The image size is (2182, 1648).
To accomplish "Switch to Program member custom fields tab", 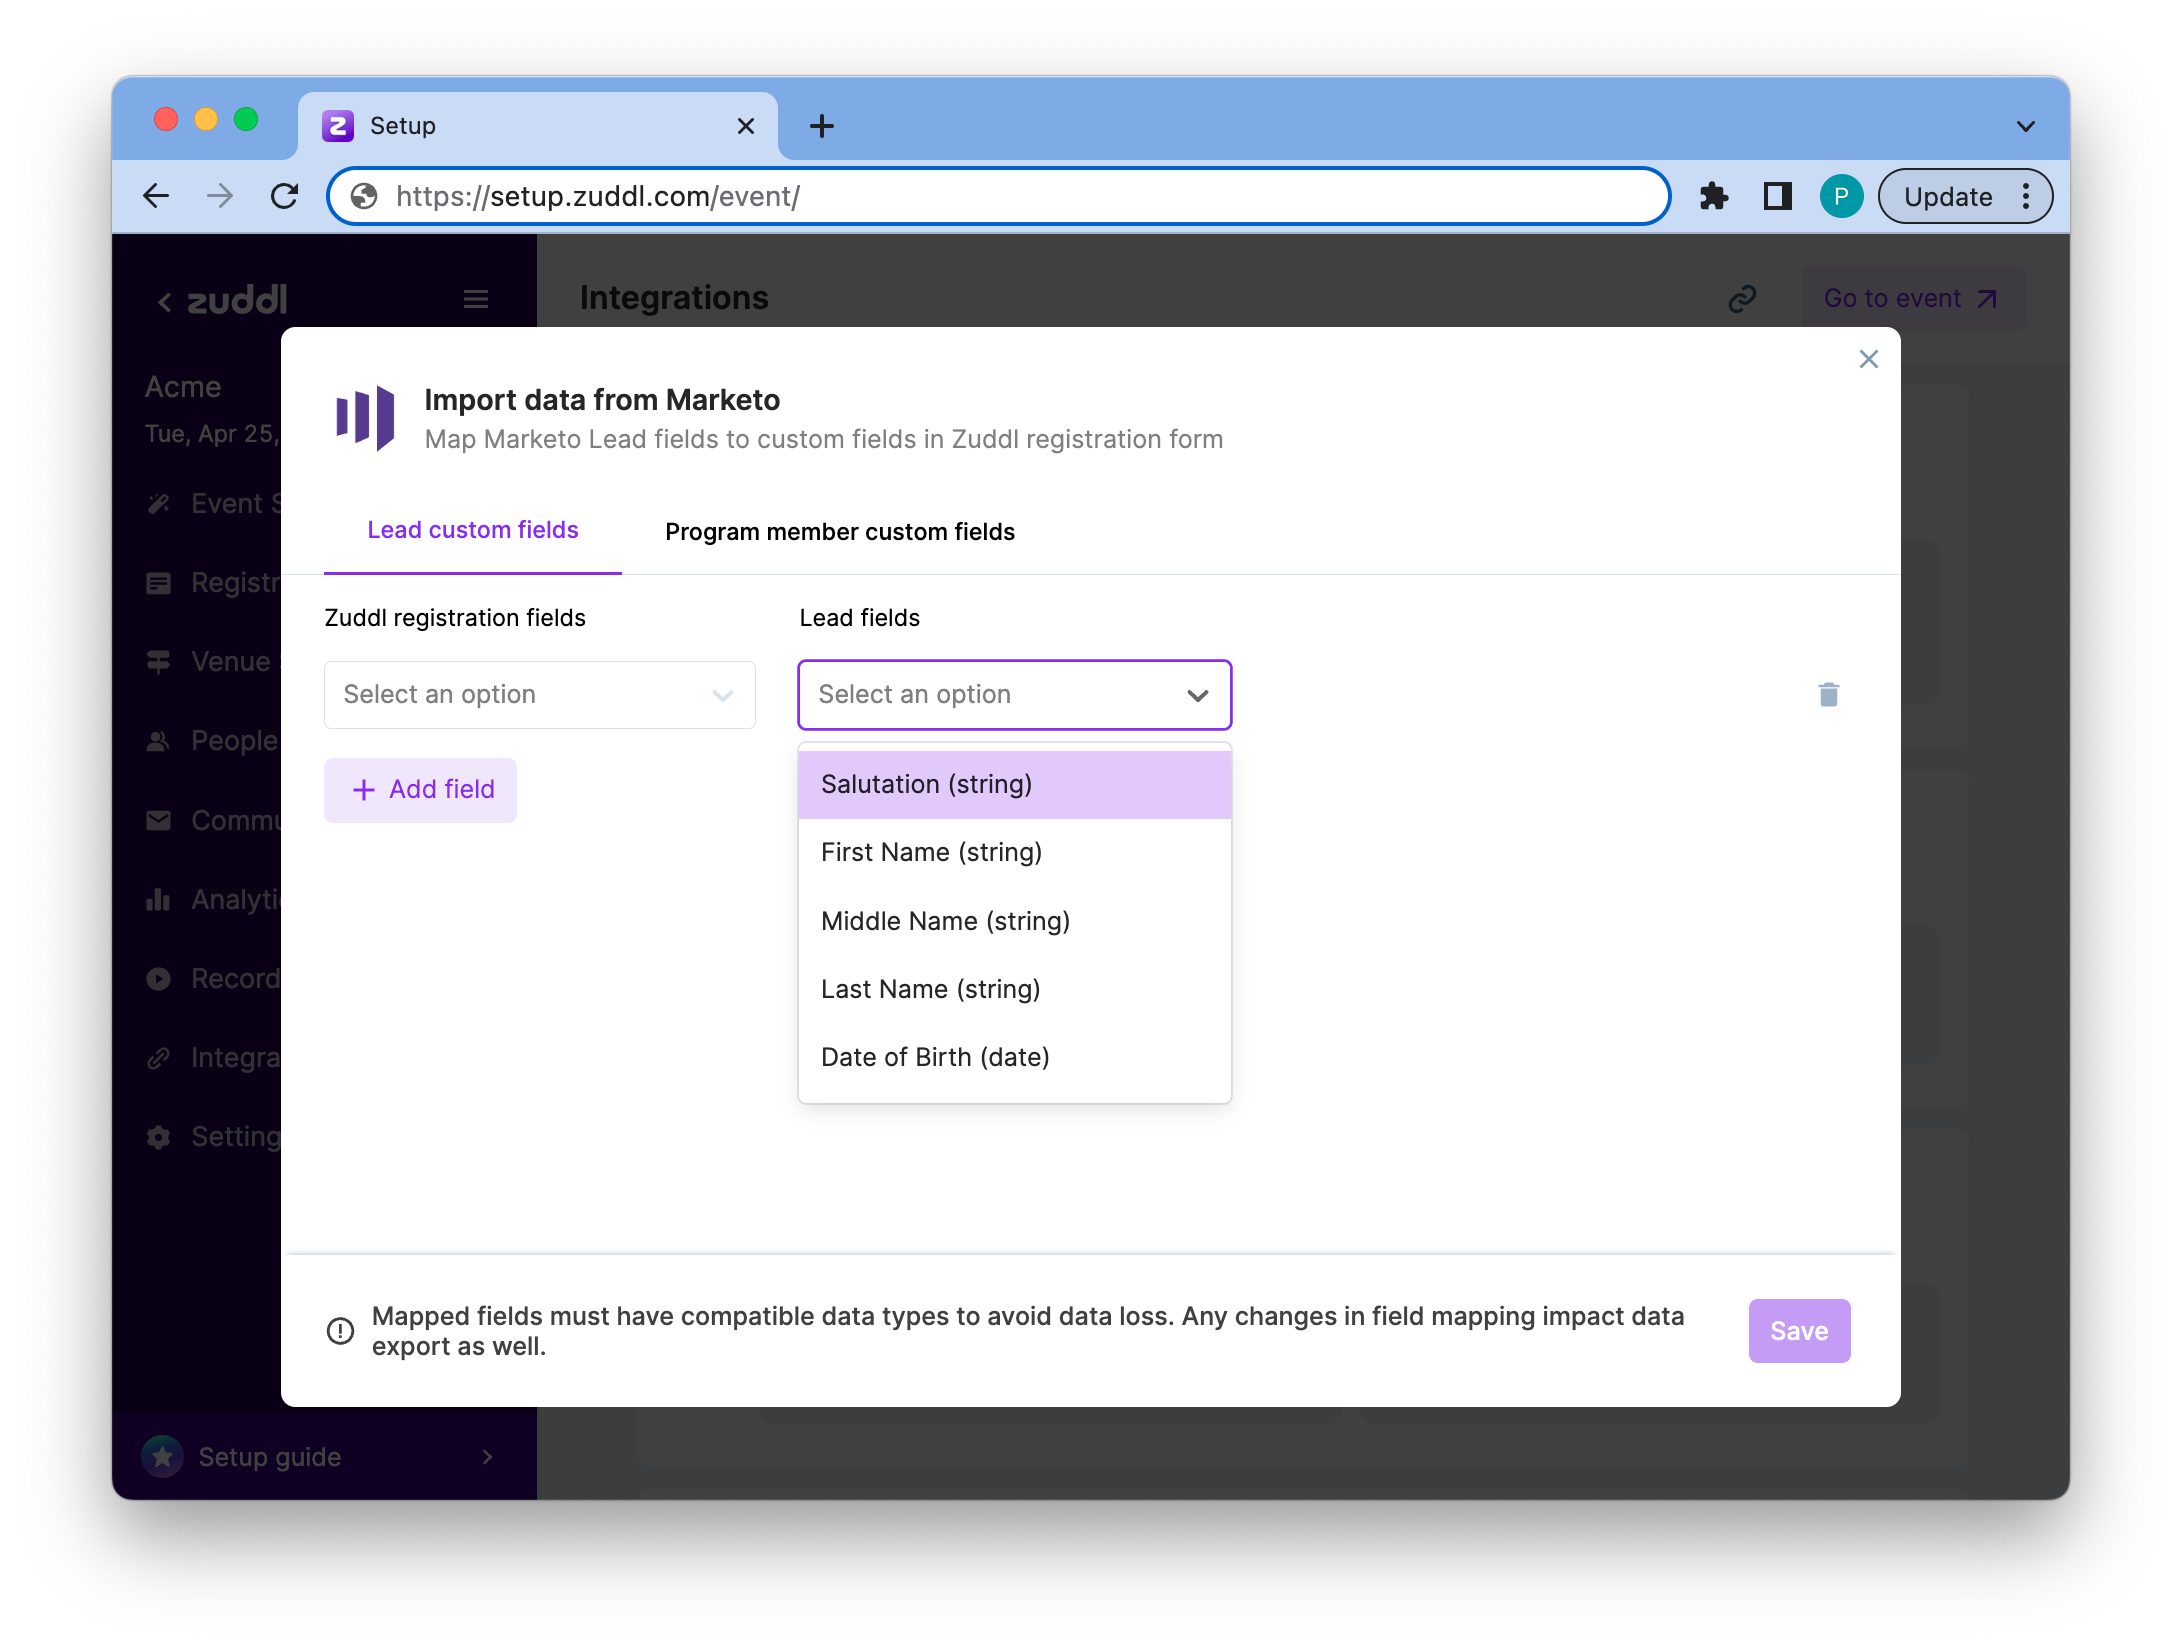I will coord(839,531).
